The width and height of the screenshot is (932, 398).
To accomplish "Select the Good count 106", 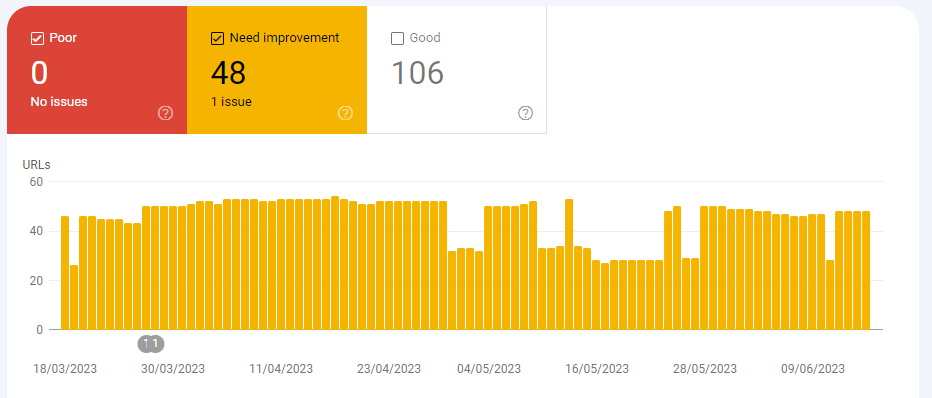I will coord(417,73).
